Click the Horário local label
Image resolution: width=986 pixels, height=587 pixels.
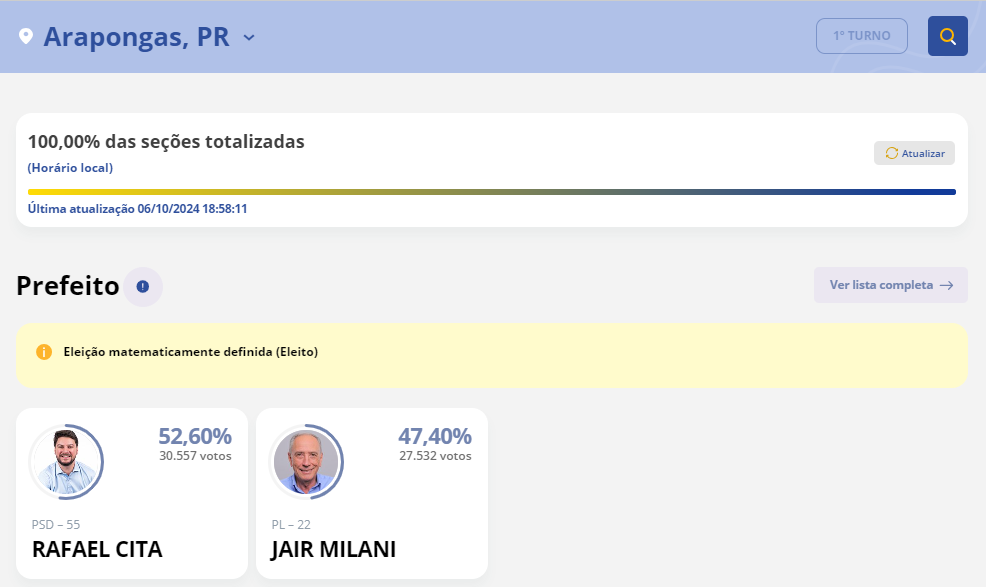point(70,168)
